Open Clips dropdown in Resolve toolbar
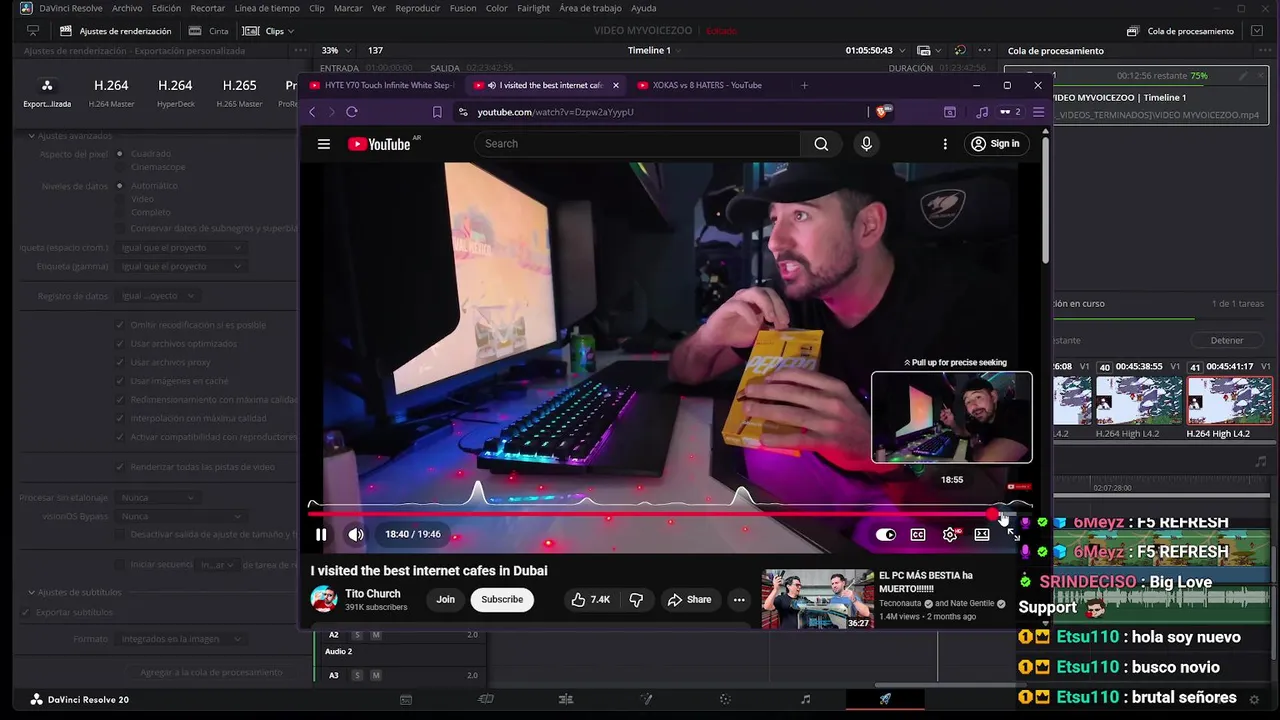Screen dimensions: 1280x720 [268, 31]
